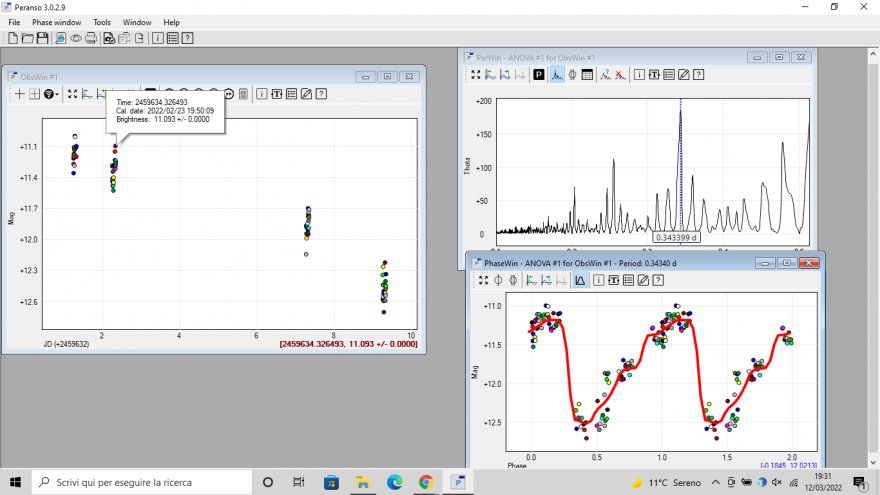880x495 pixels.
Task: Open the Tools menu
Action: pyautogui.click(x=102, y=22)
